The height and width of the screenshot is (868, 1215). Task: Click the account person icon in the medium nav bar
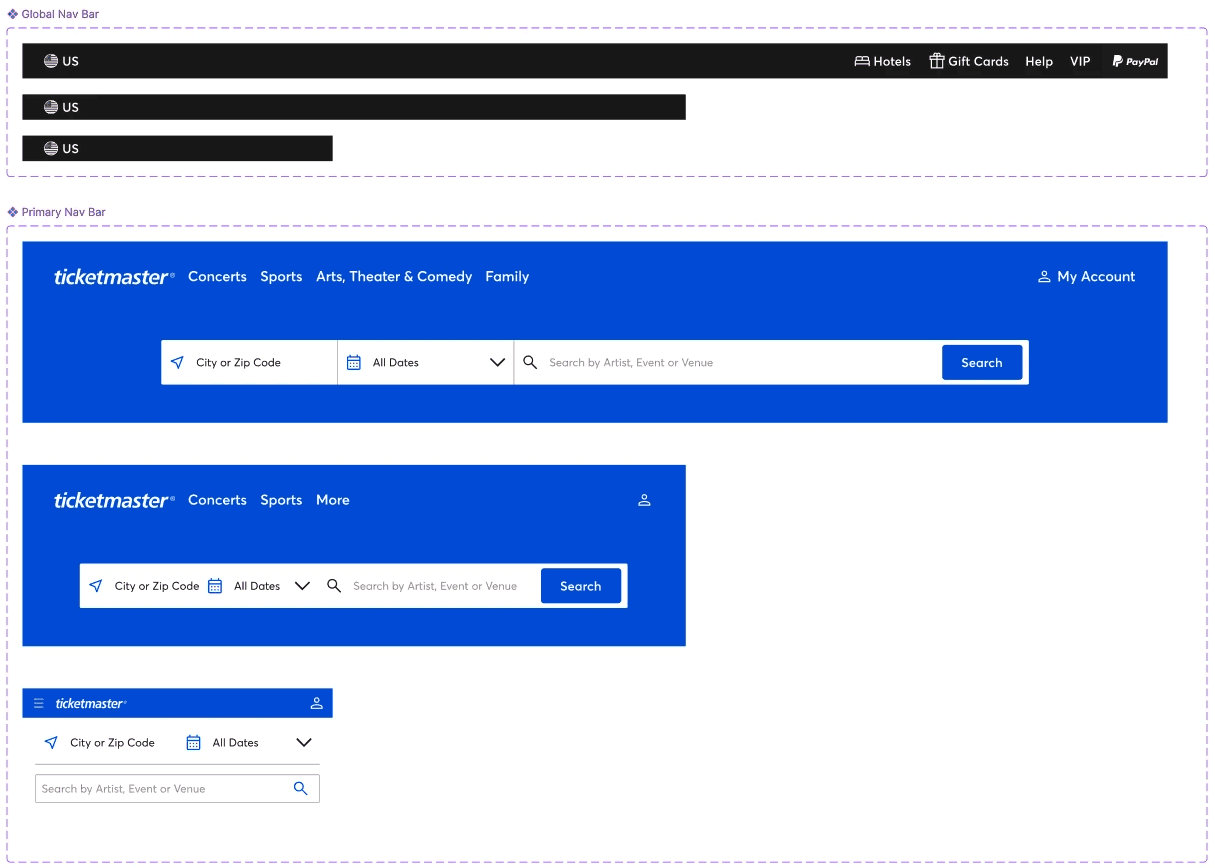644,500
